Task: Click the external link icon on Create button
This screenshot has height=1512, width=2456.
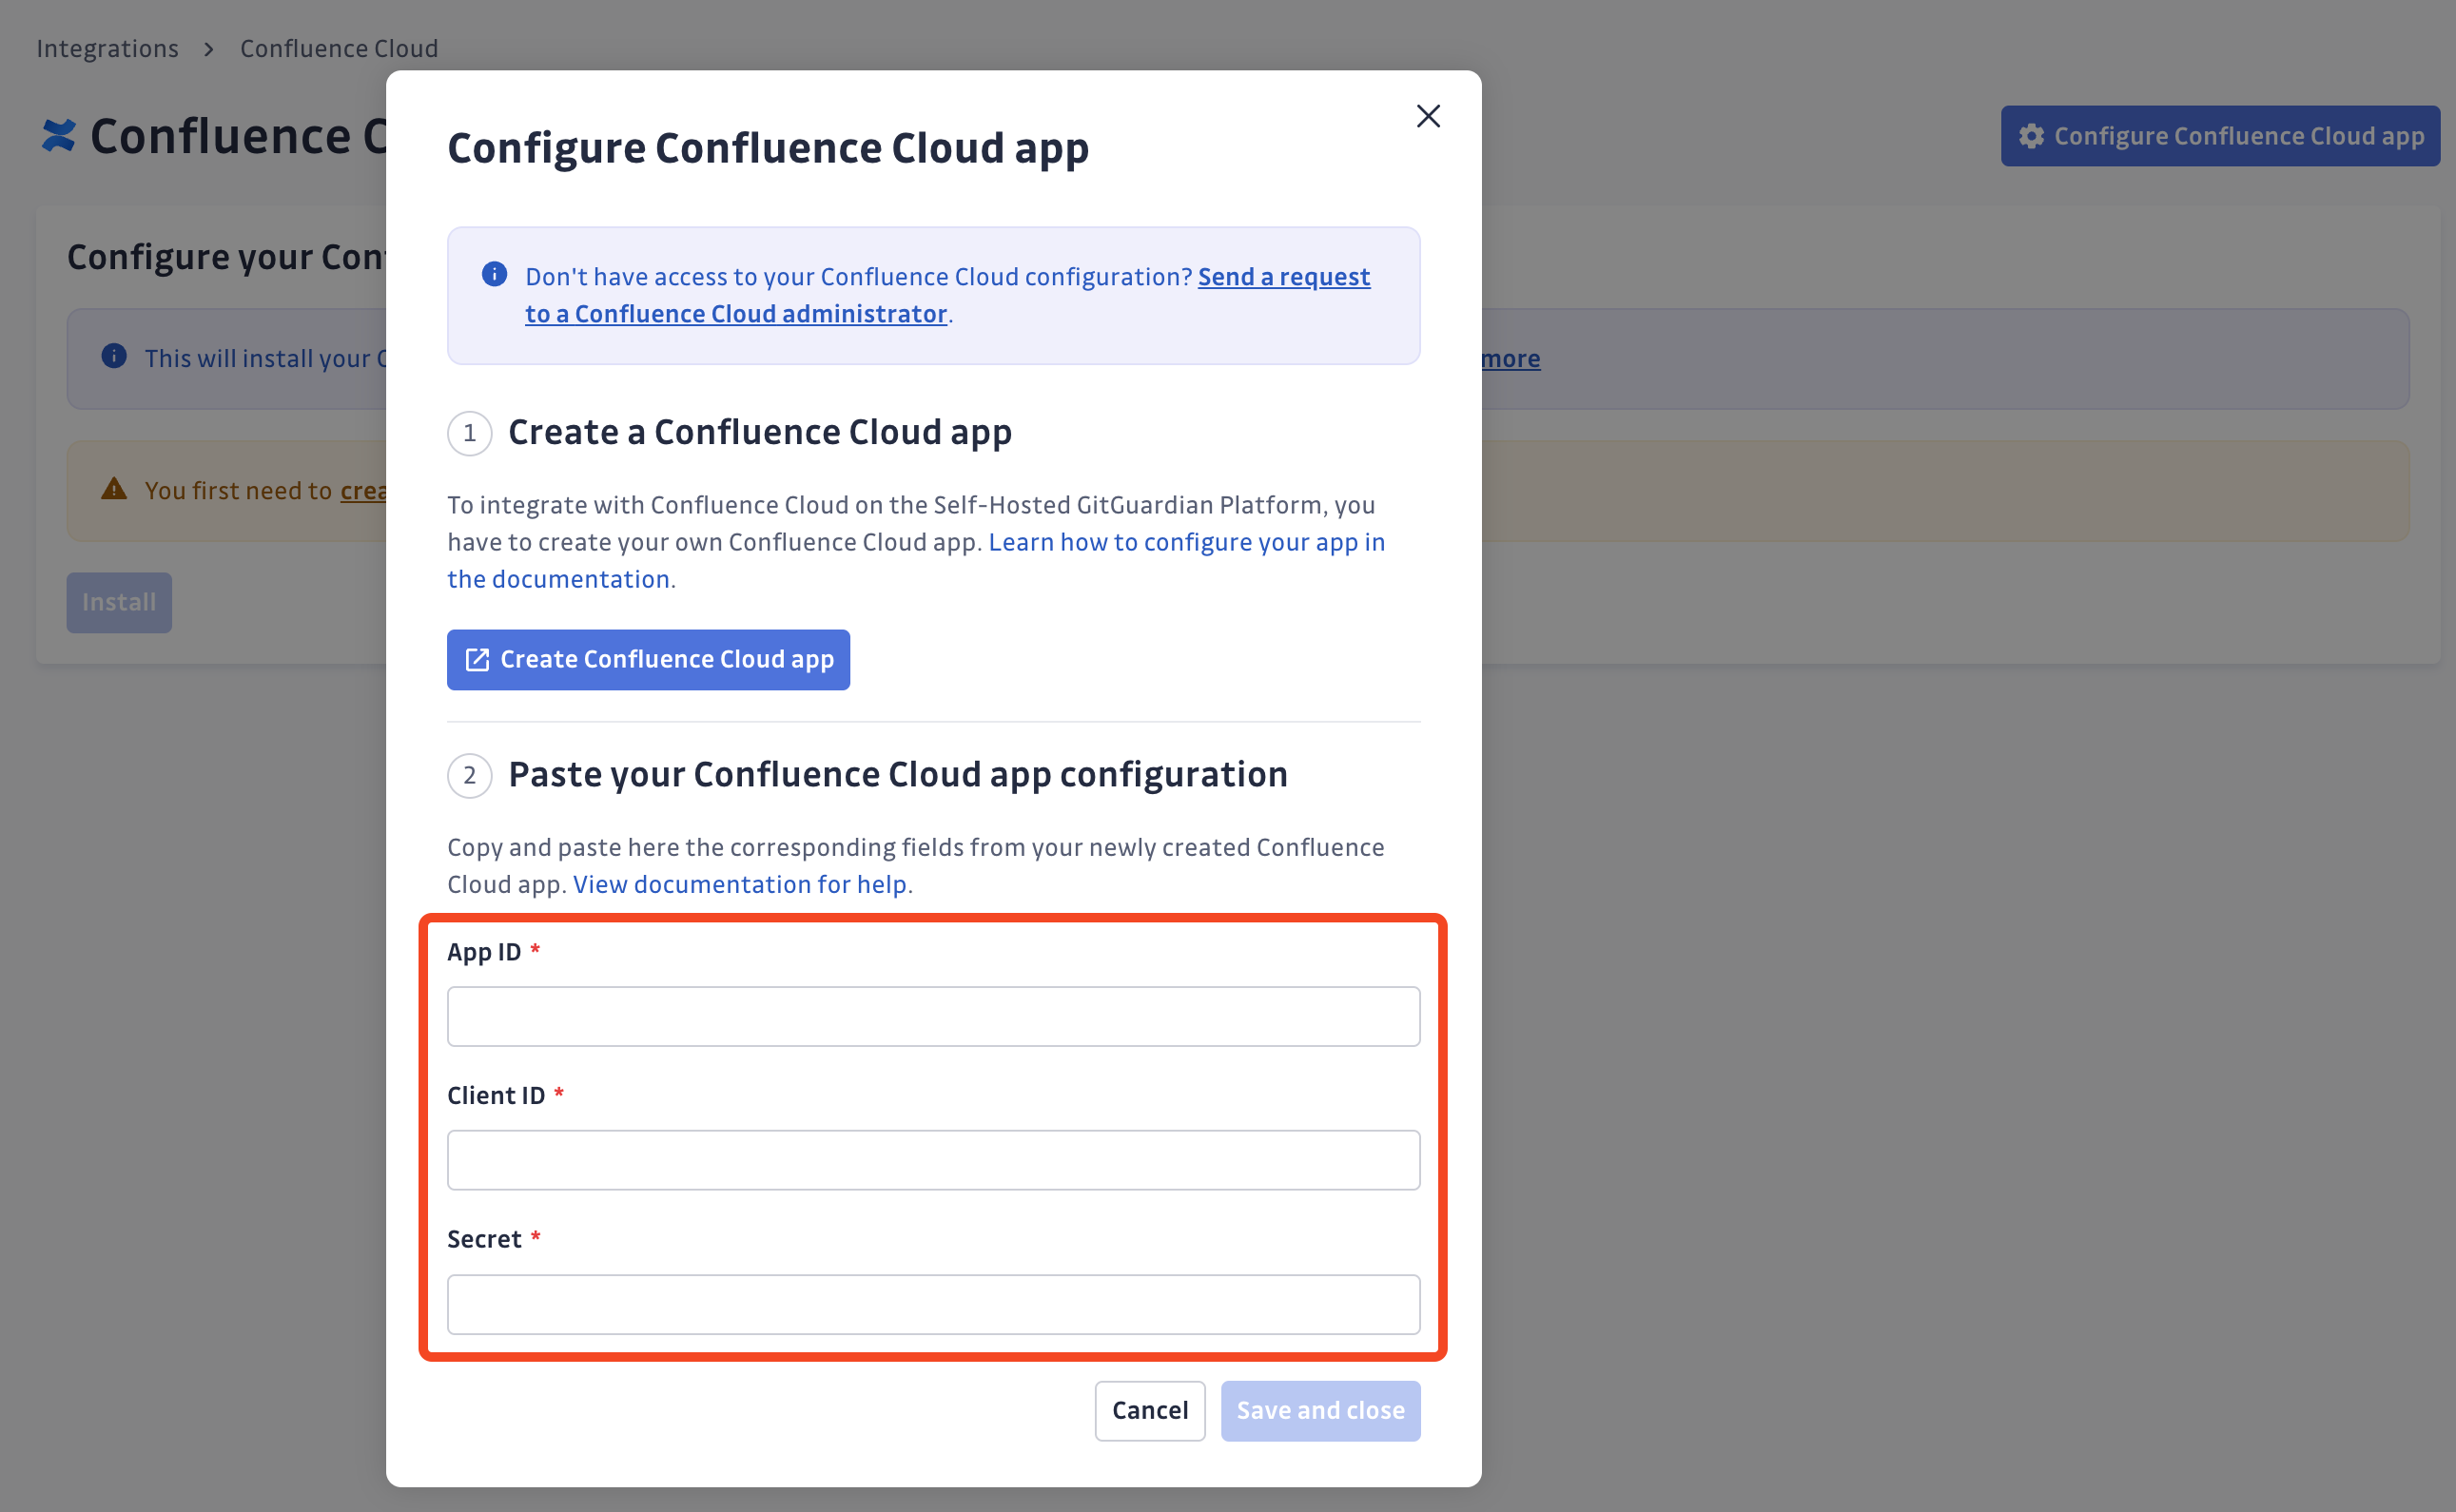Action: coord(476,658)
